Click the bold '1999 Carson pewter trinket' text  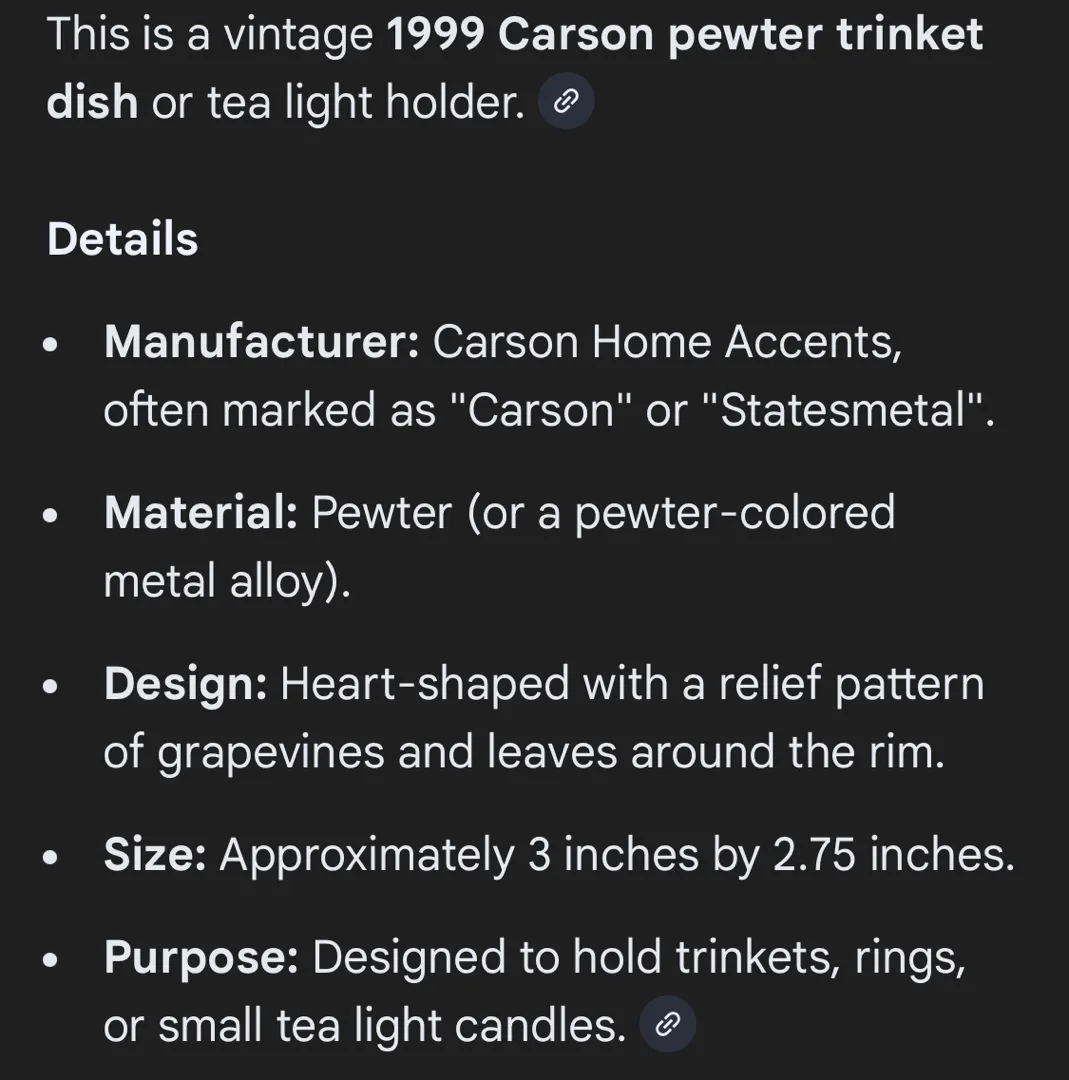pos(684,35)
